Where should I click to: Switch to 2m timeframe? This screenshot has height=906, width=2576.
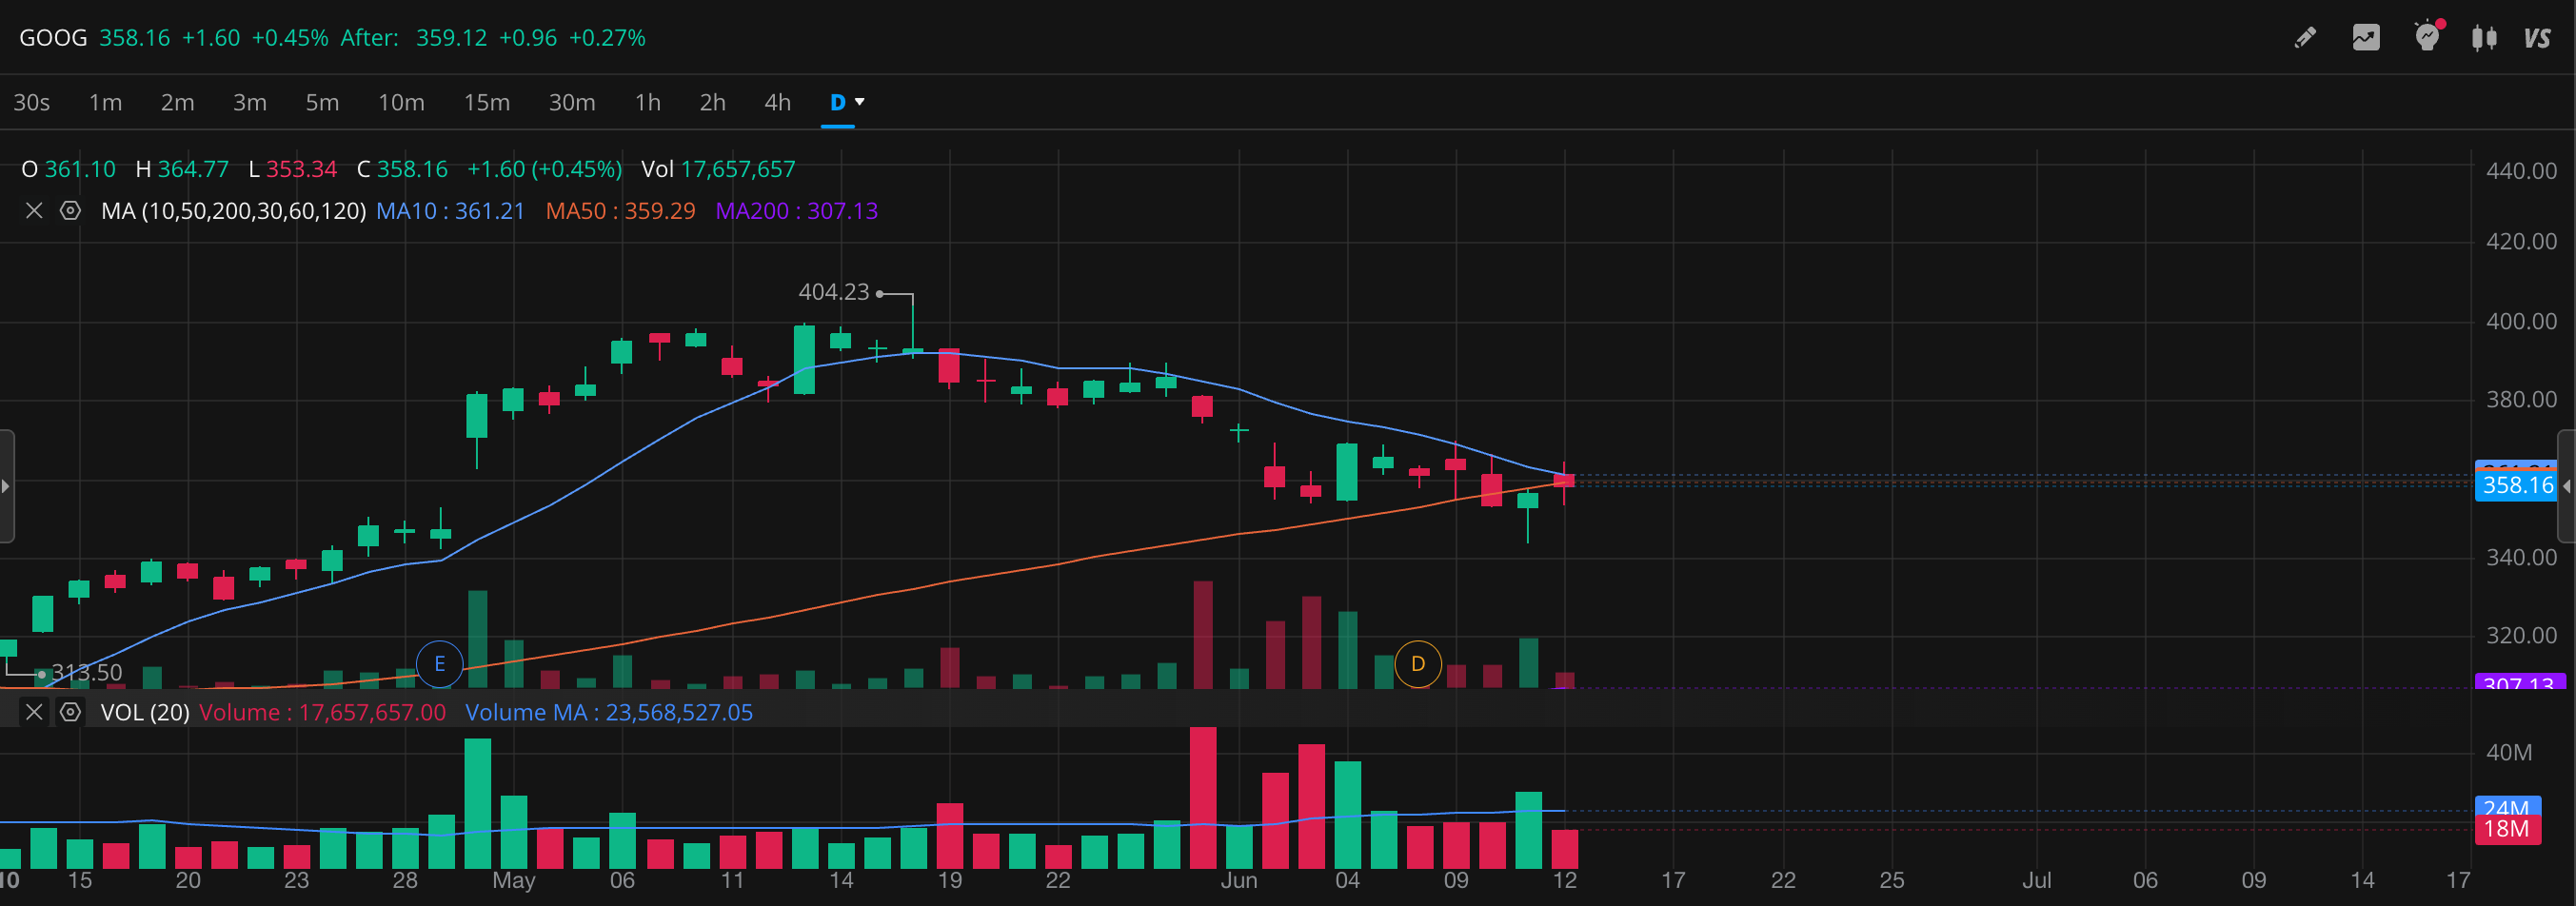click(x=177, y=102)
